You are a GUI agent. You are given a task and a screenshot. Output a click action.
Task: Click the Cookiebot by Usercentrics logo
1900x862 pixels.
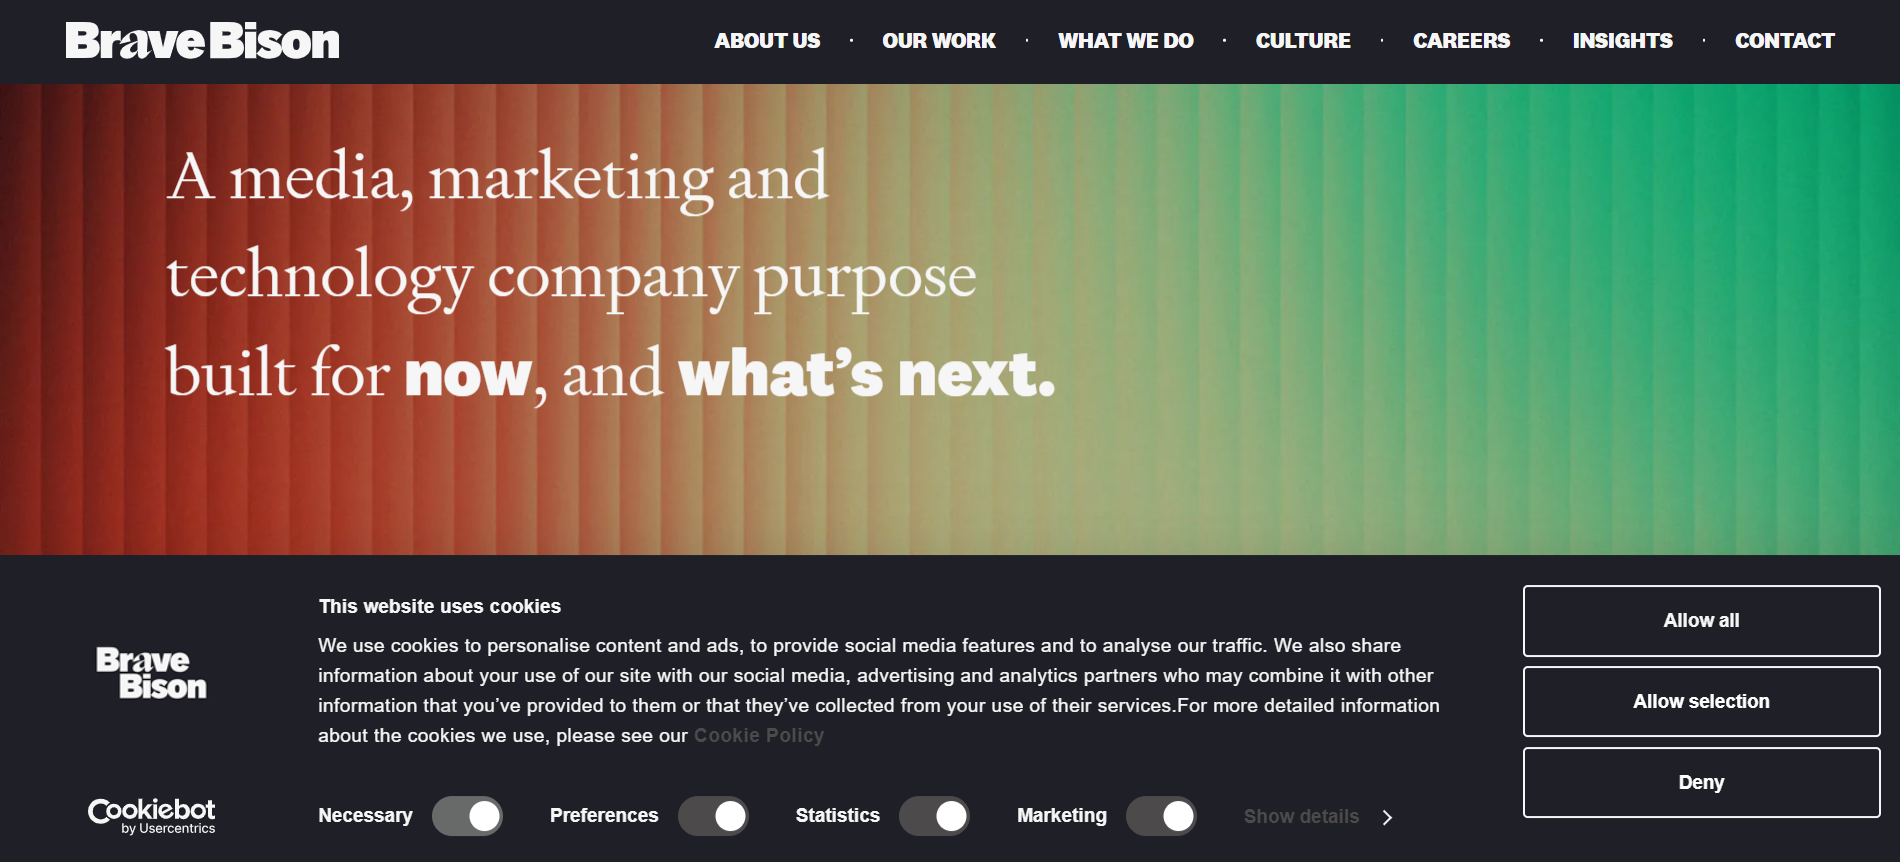point(152,816)
